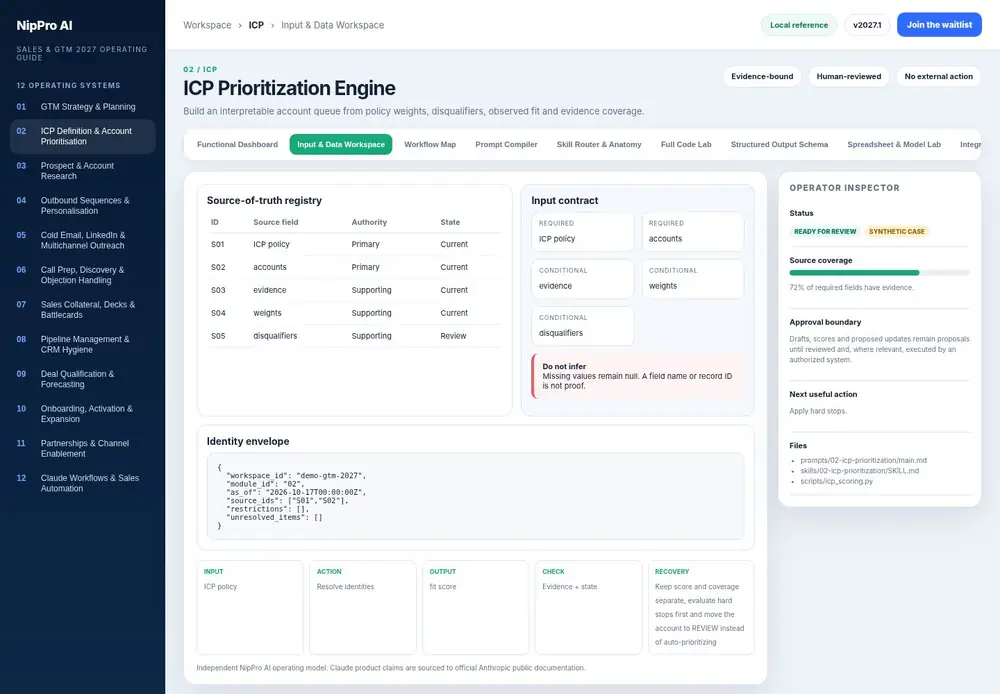
Task: Click the RECOVERY card
Action: (x=701, y=607)
